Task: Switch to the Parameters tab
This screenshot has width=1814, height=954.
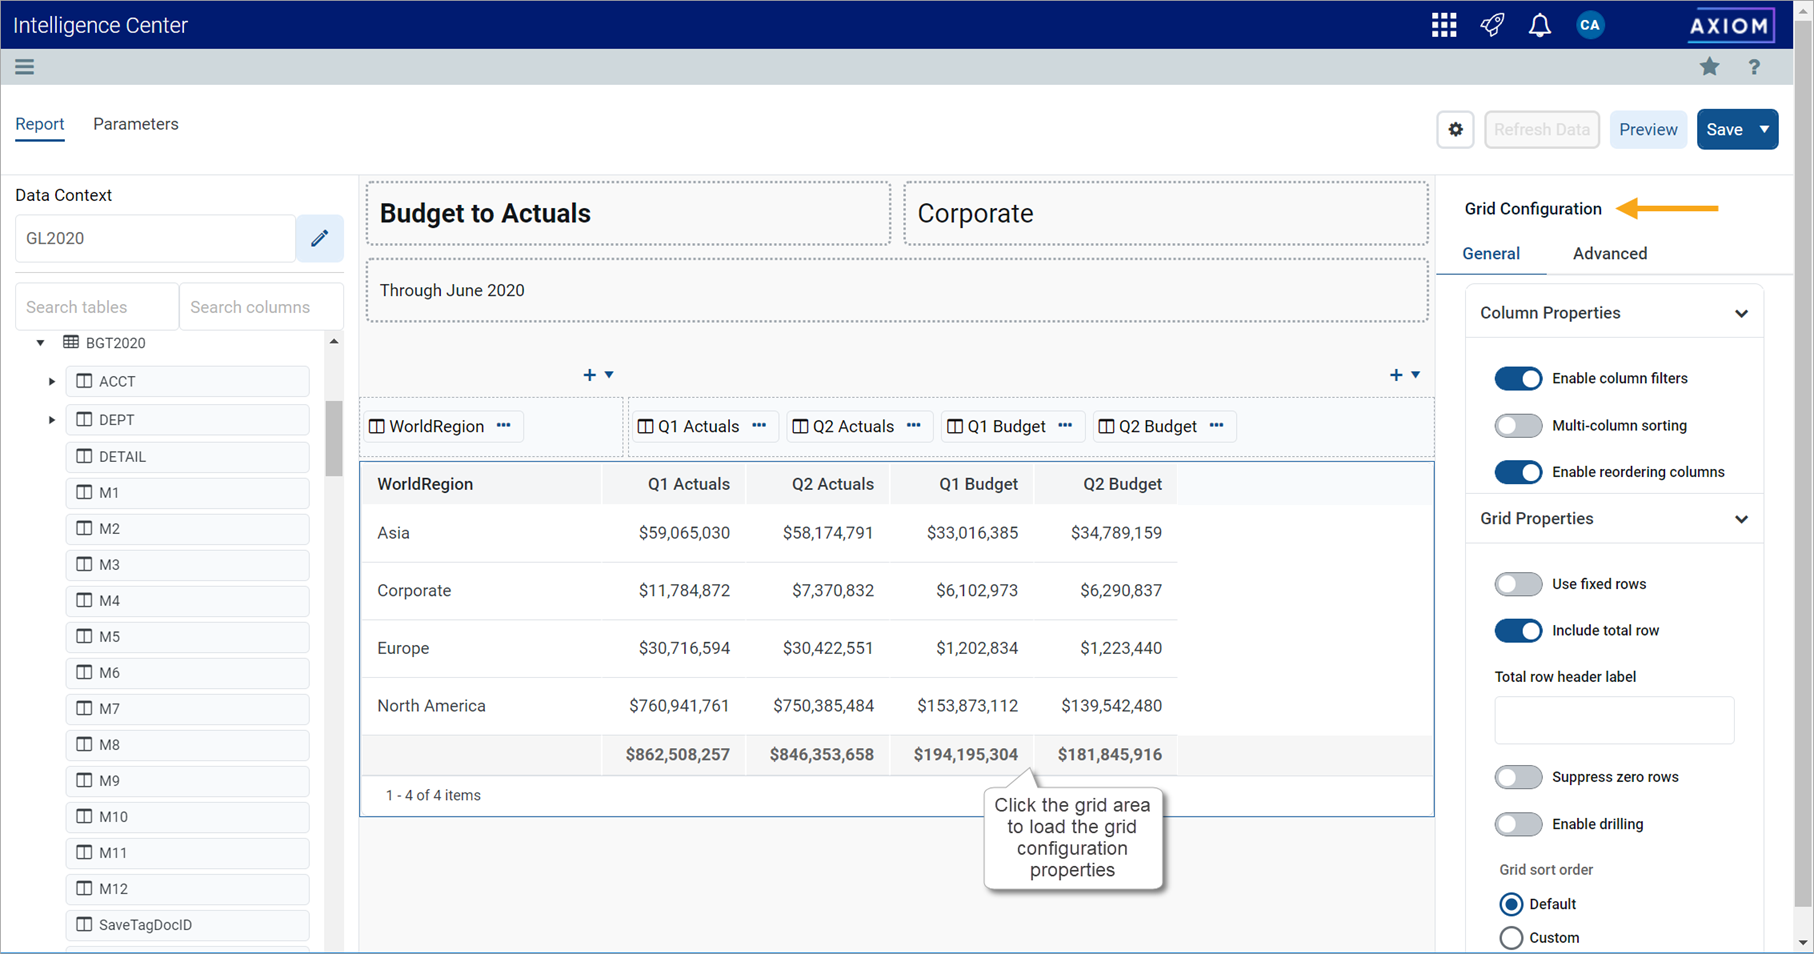Action: tap(136, 124)
